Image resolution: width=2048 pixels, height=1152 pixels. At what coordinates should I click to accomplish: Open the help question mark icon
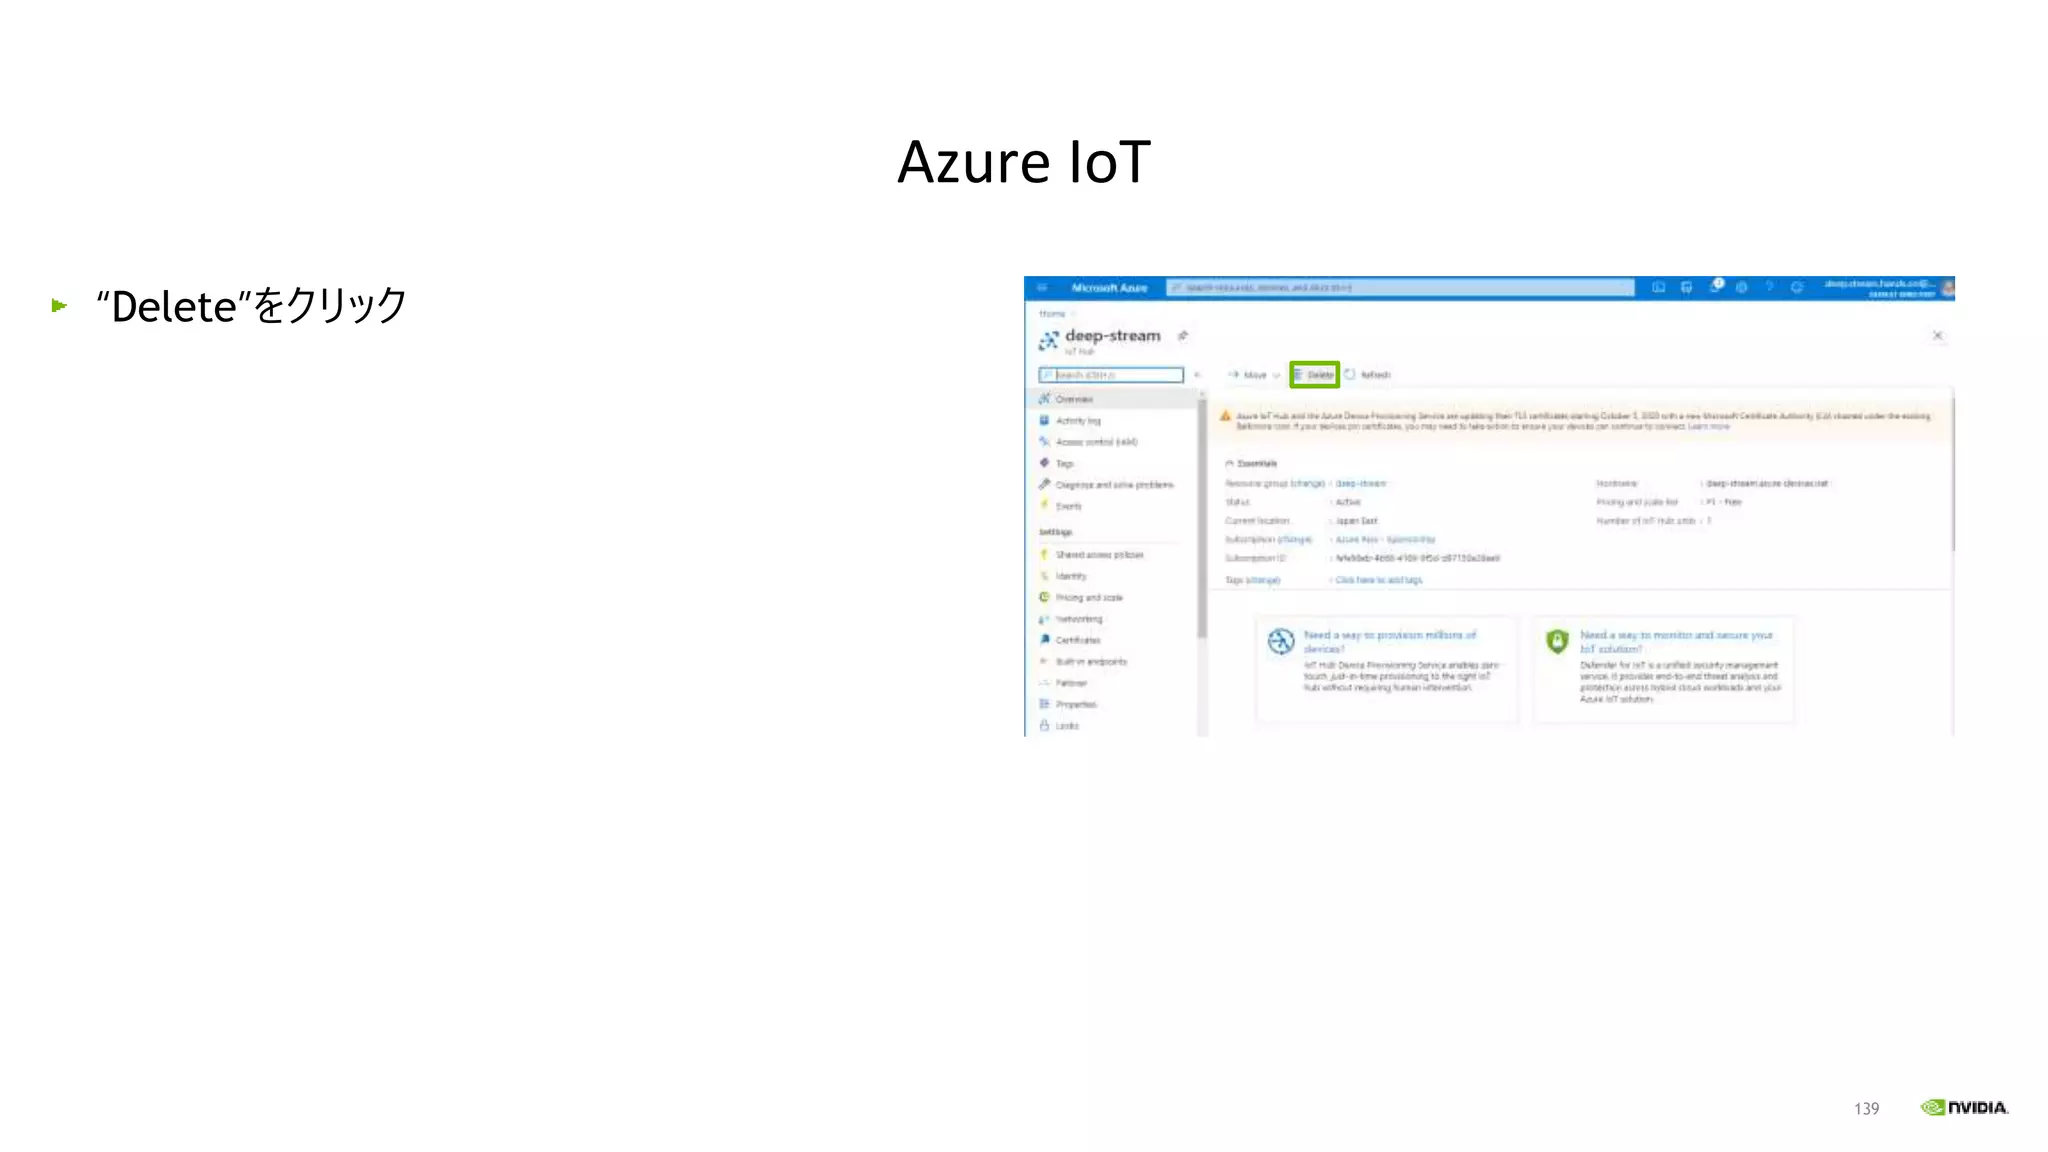pyautogui.click(x=1769, y=288)
